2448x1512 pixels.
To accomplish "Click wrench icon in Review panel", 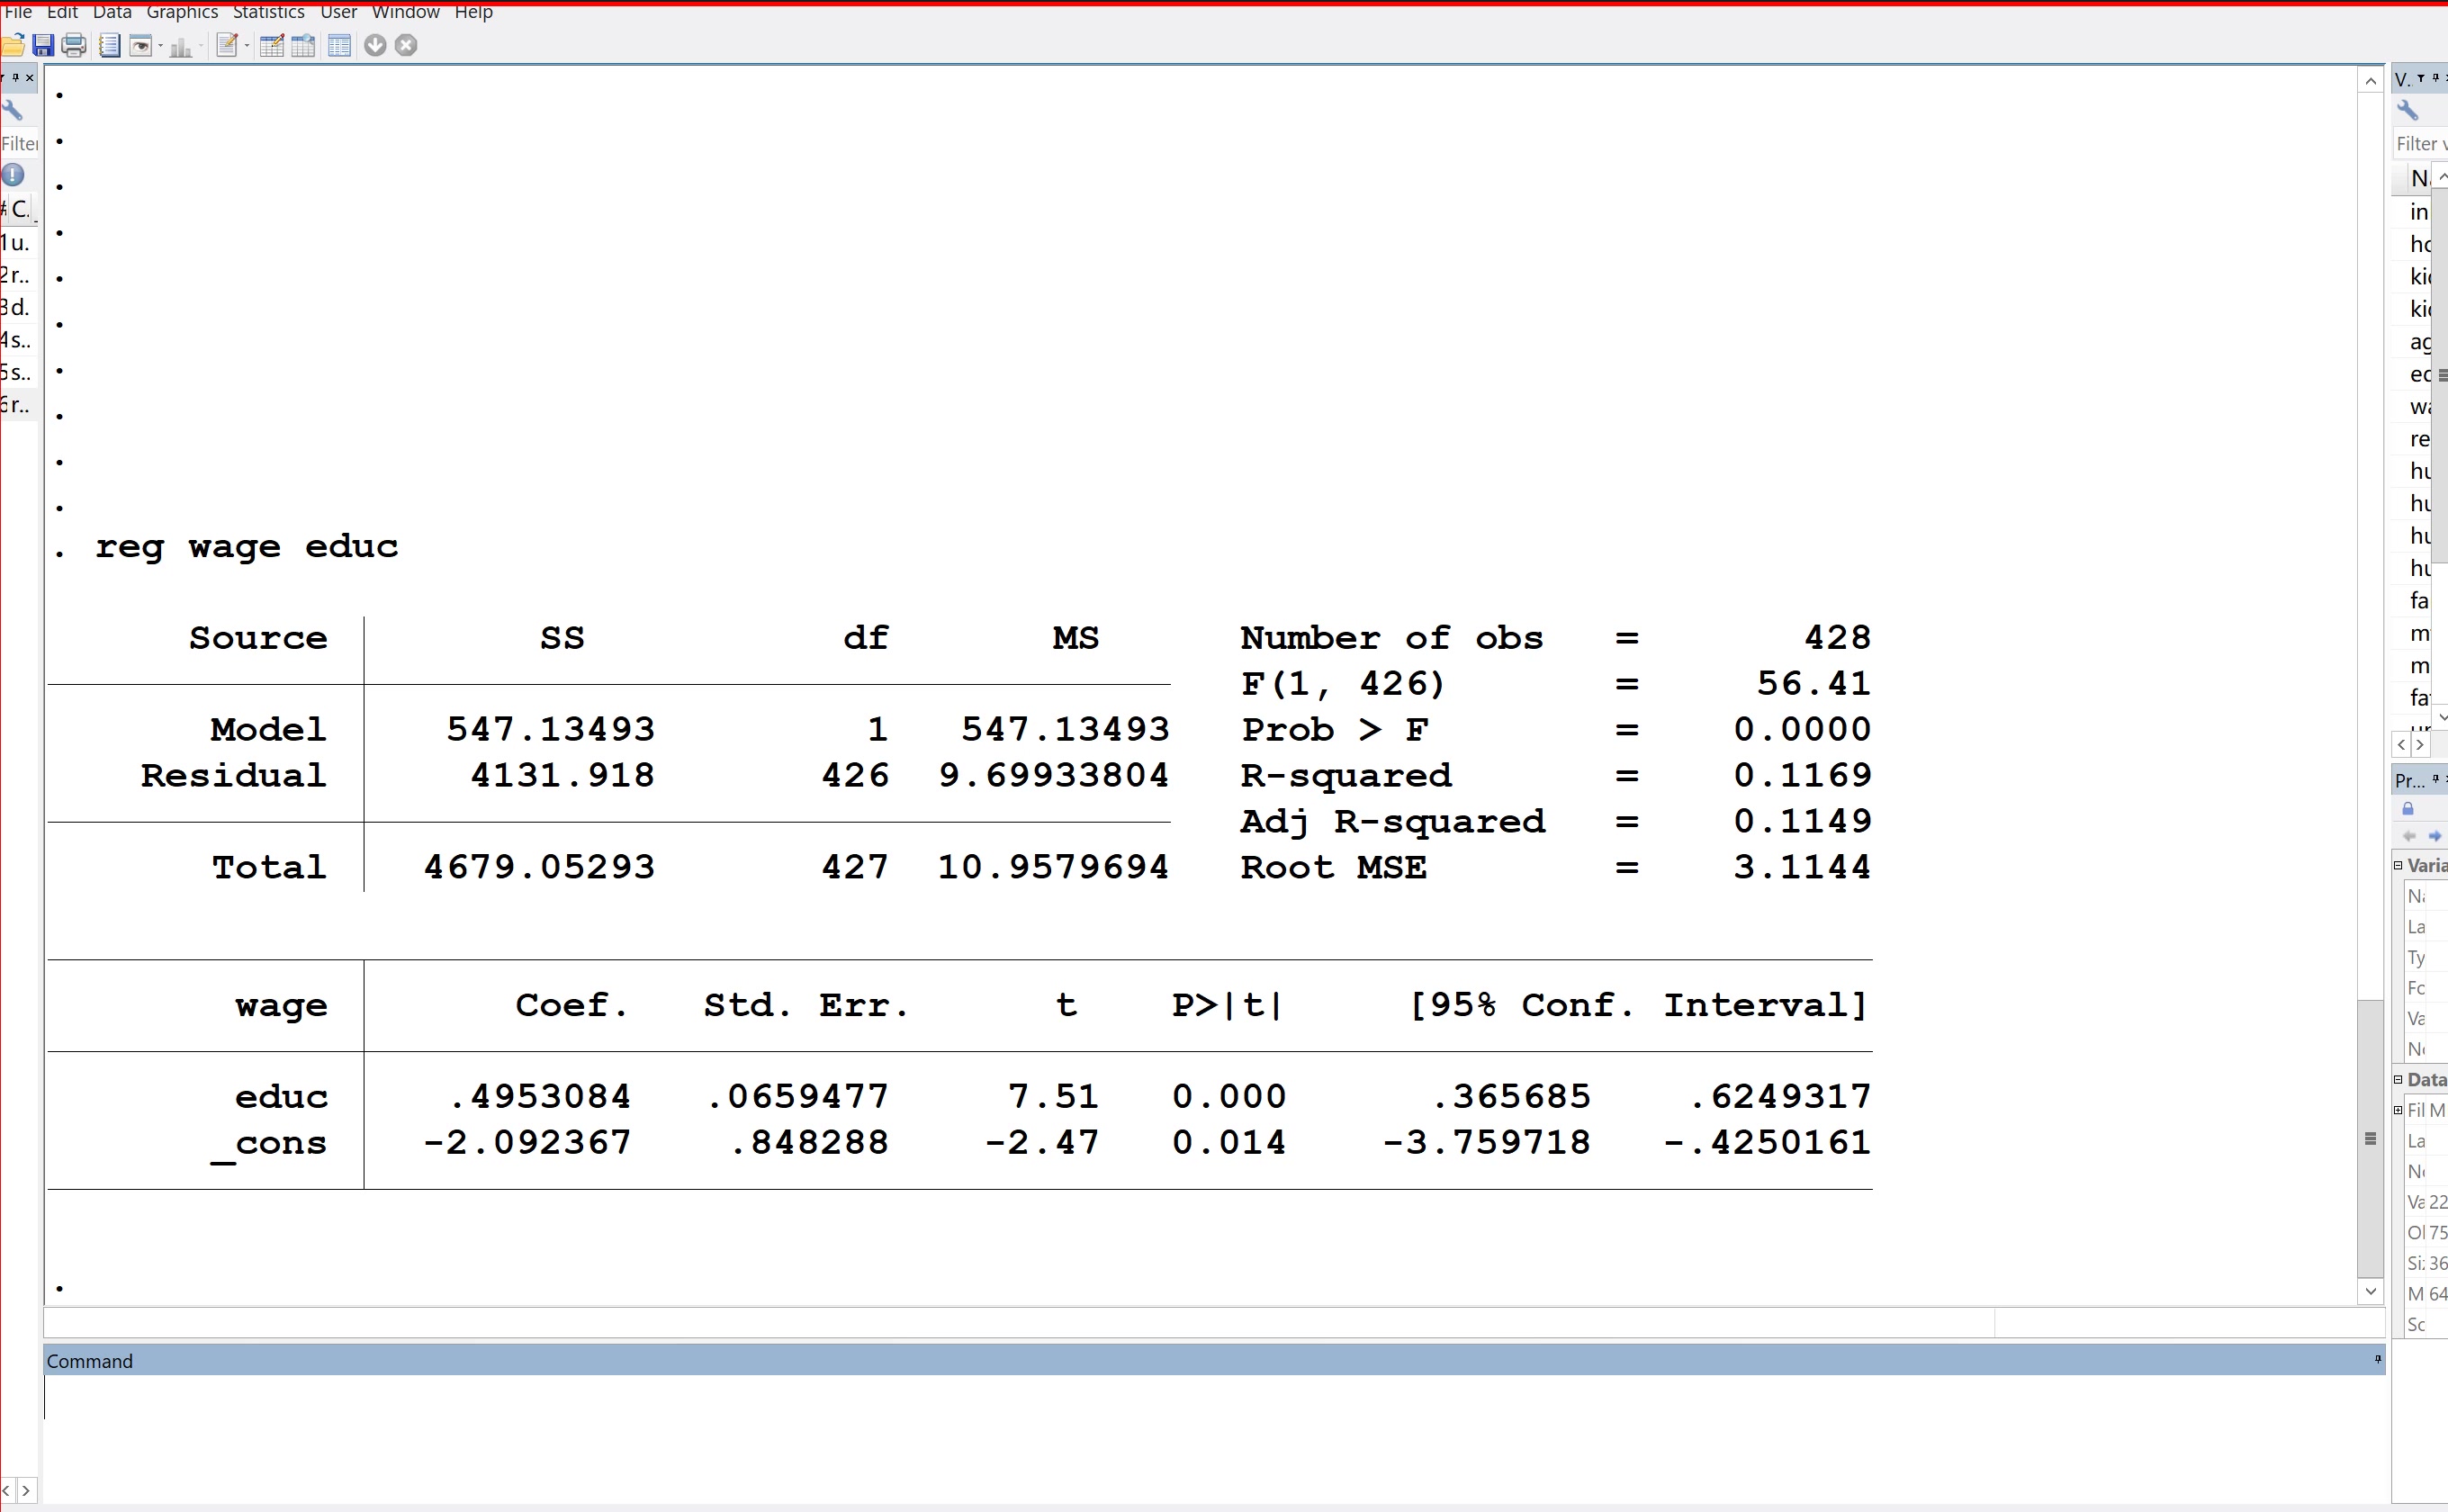I will tap(12, 110).
